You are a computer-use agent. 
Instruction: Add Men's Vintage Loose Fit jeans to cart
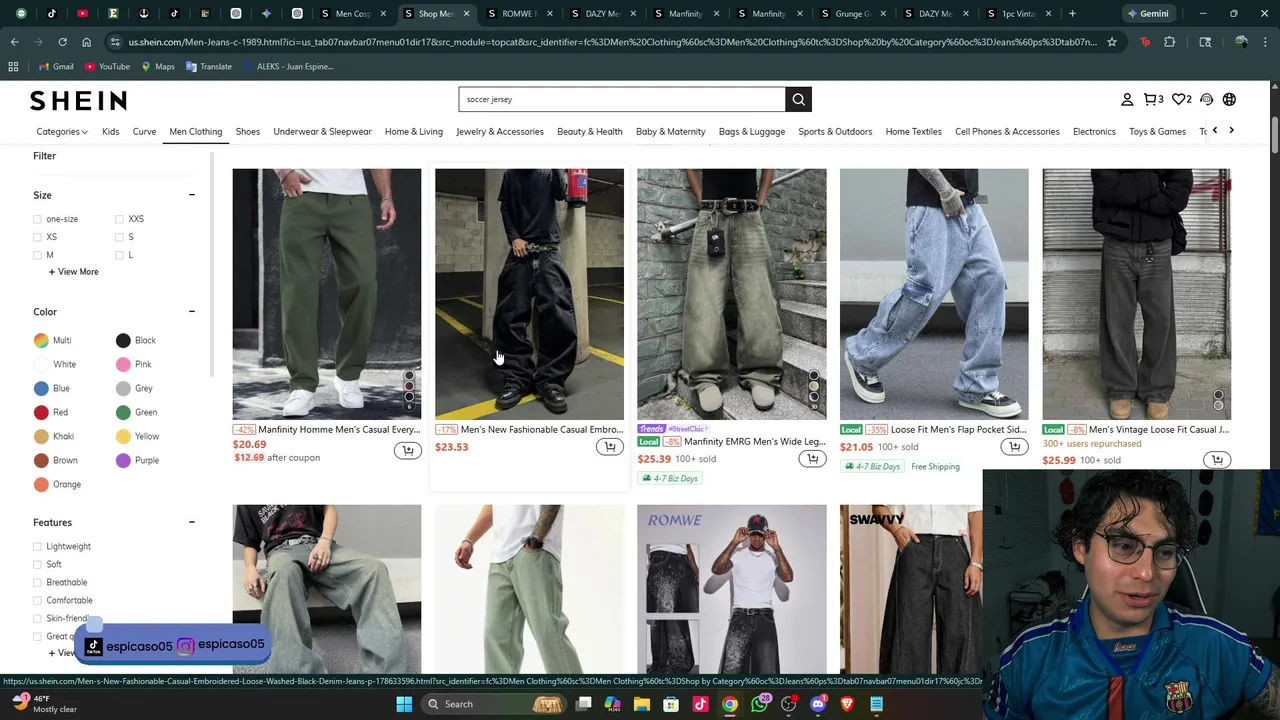point(1217,460)
